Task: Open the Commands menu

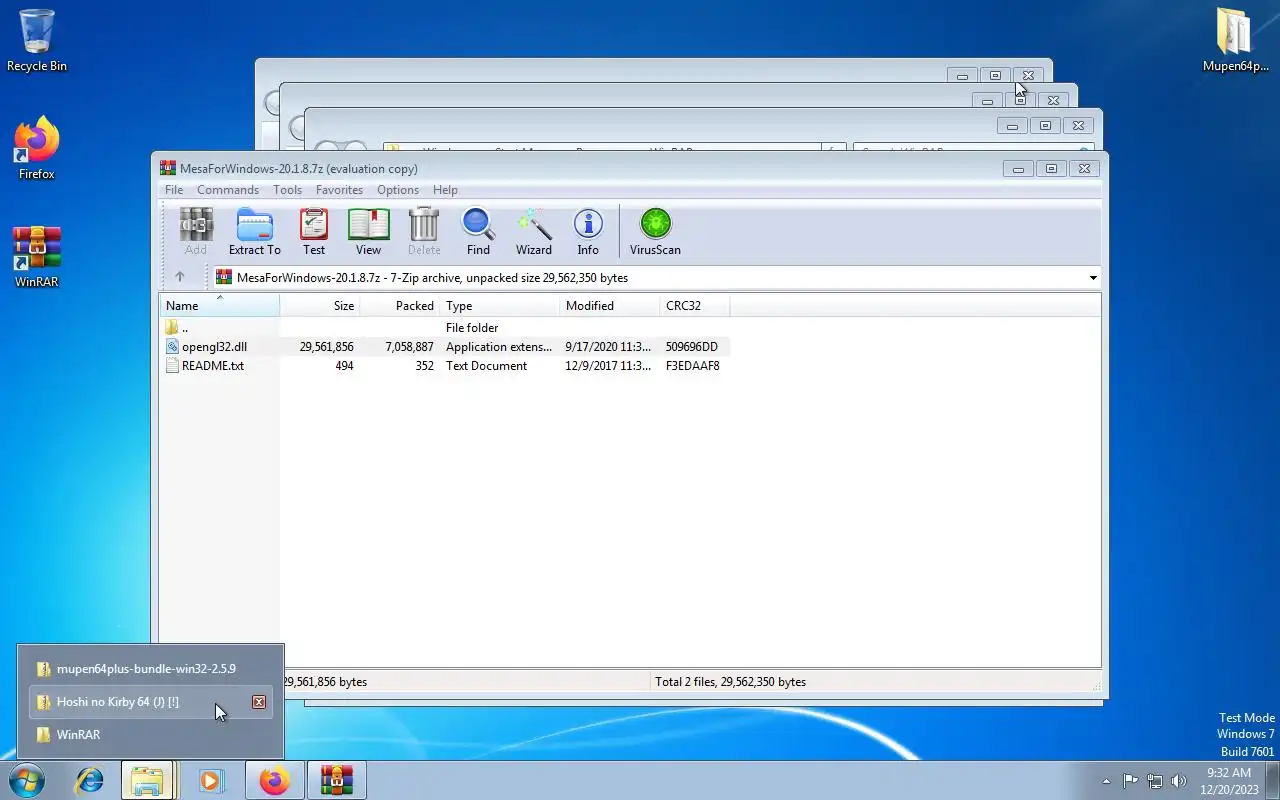Action: click(228, 190)
